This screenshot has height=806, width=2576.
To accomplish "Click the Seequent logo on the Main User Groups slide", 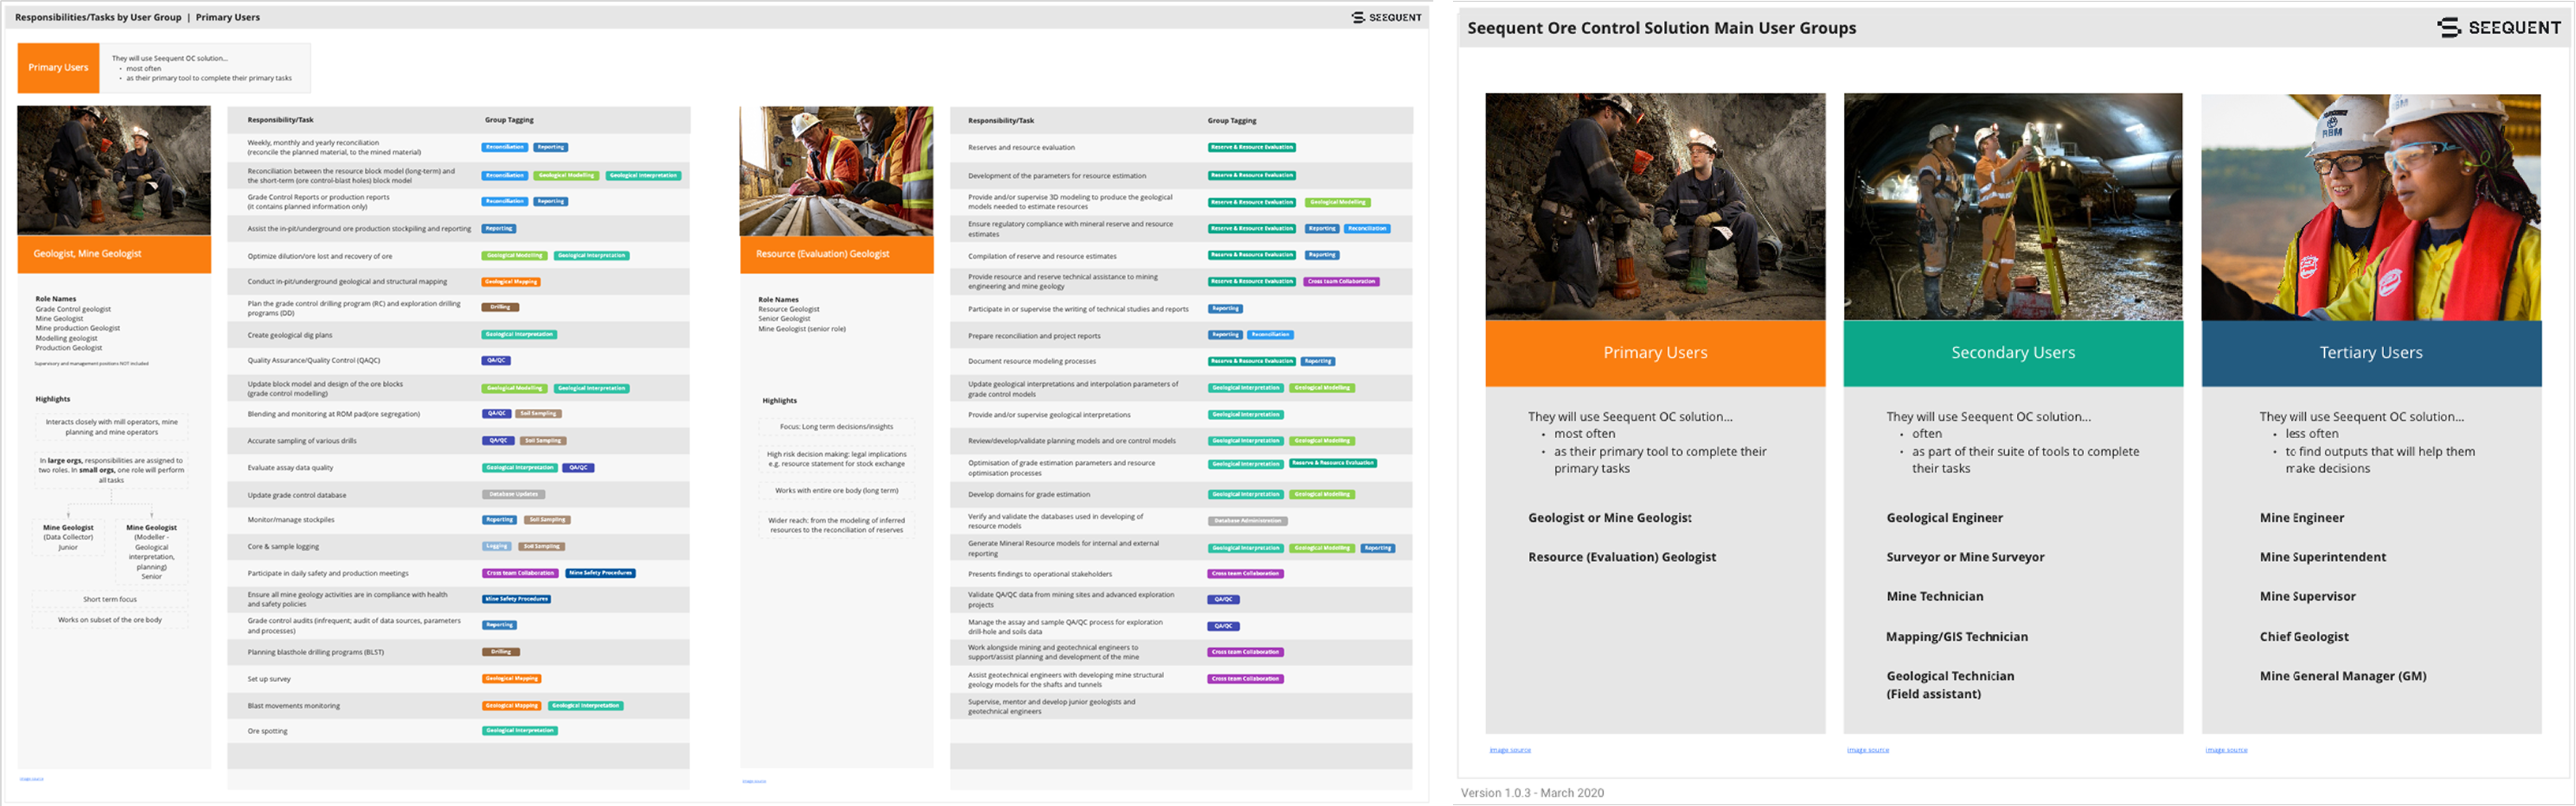I will pos(2498,28).
